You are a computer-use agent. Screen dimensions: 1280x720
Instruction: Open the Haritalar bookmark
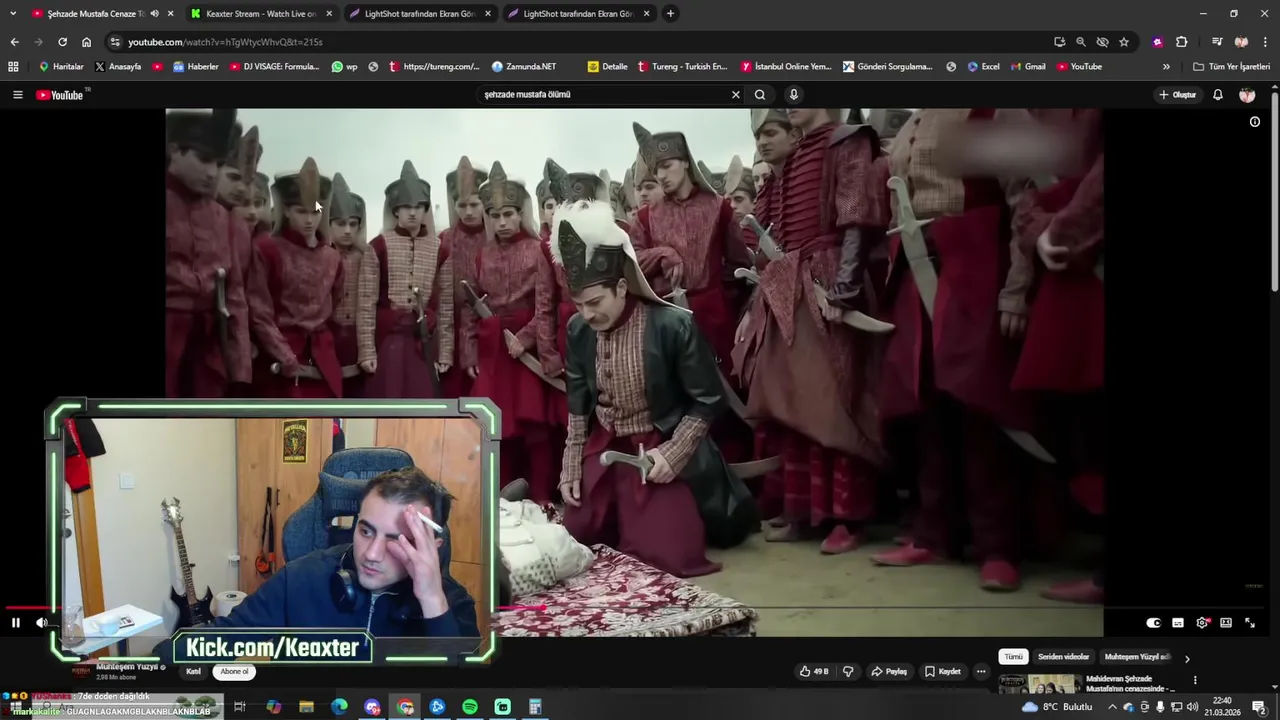61,67
